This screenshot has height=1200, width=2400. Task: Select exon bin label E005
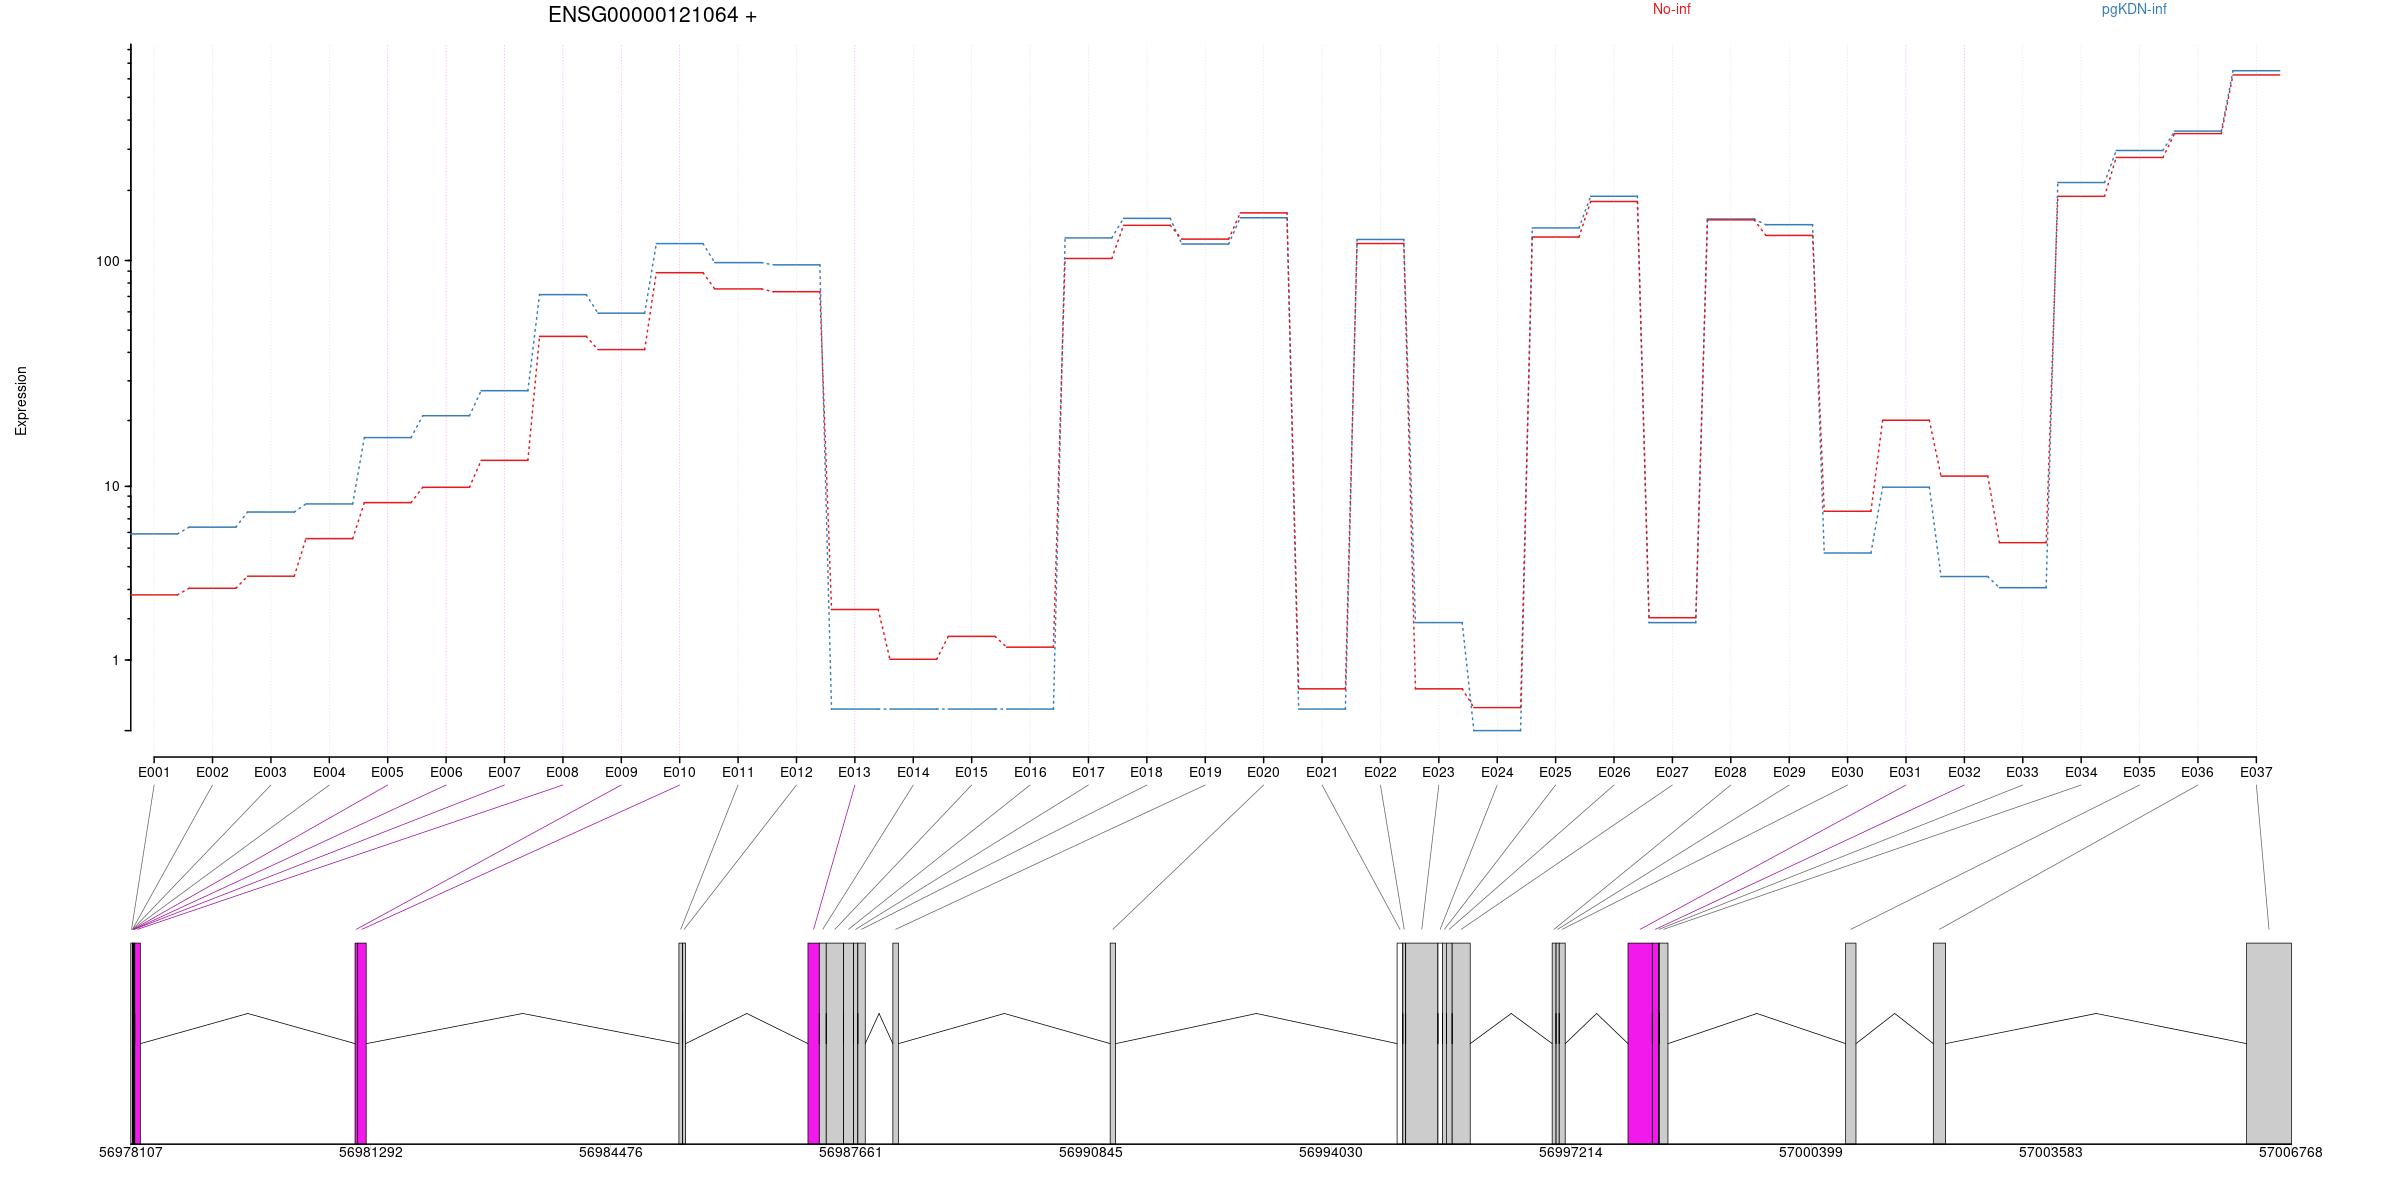[x=387, y=772]
